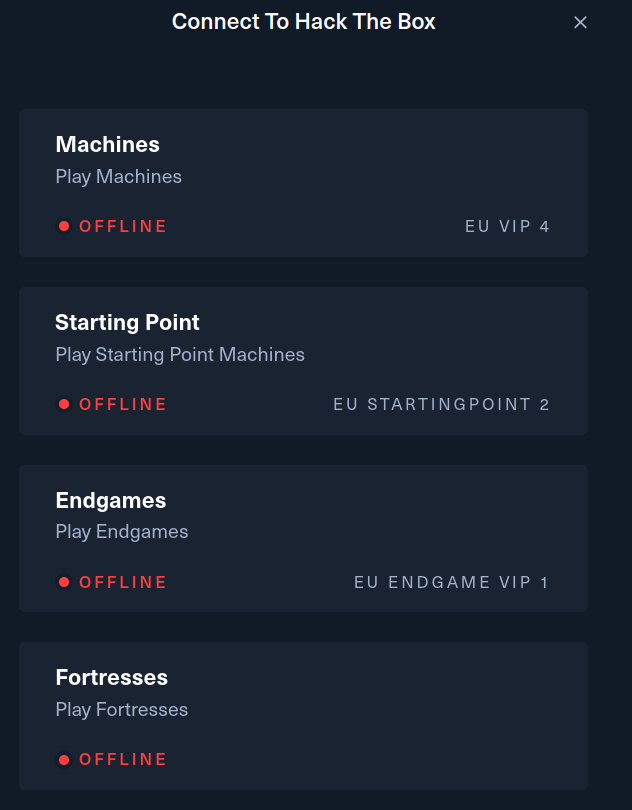The width and height of the screenshot is (632, 810).
Task: Click the Play Machines subtitle
Action: 119,177
